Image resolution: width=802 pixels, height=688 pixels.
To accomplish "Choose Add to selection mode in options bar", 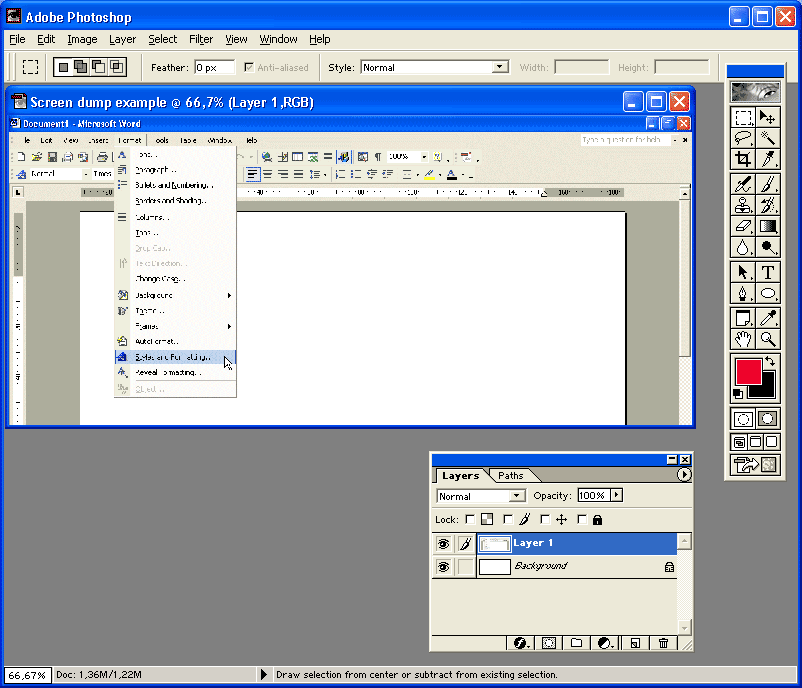I will click(80, 66).
